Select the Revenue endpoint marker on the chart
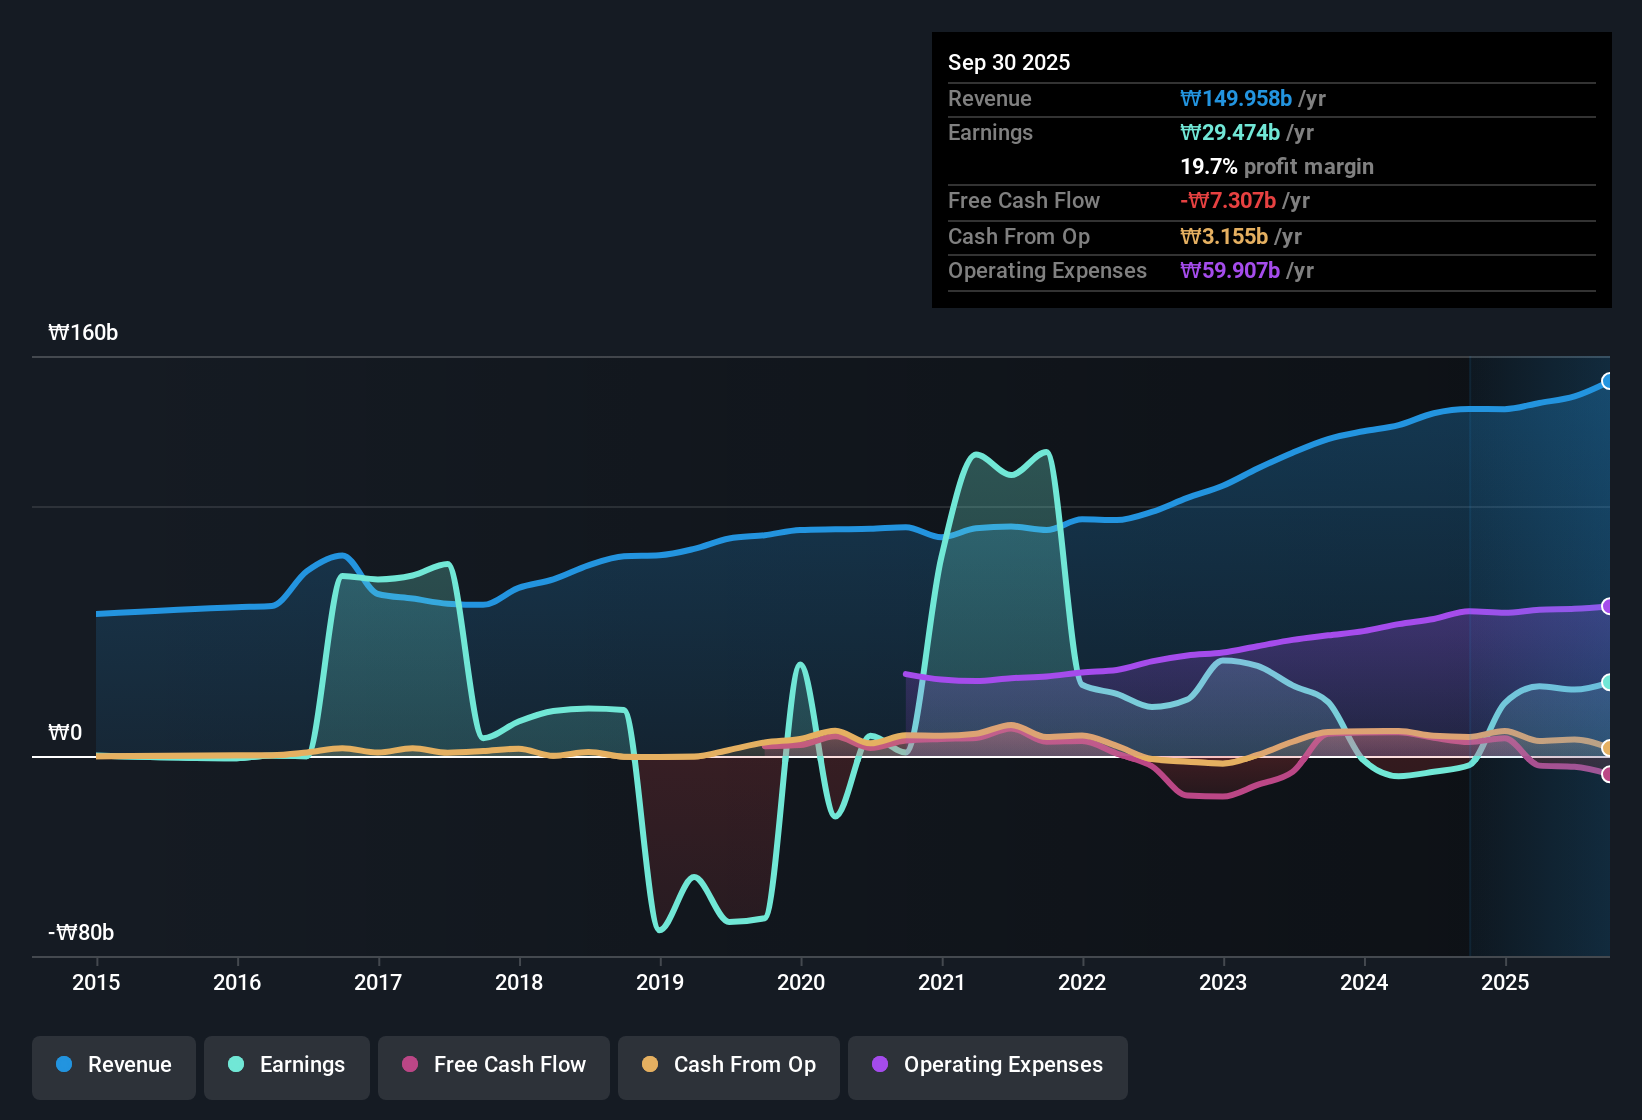 pos(1608,381)
